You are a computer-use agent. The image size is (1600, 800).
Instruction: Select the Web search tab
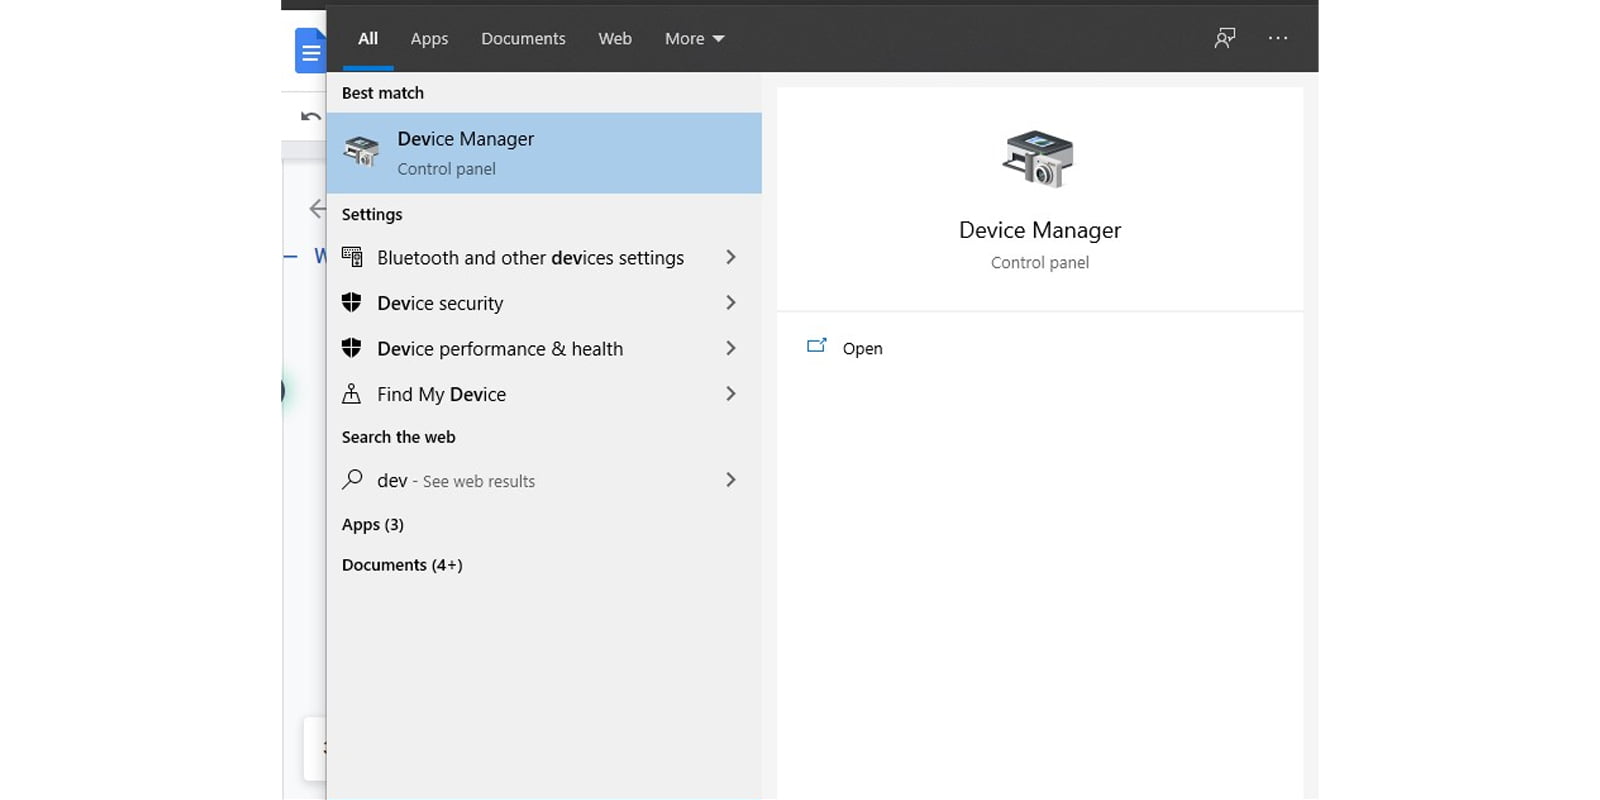click(614, 38)
